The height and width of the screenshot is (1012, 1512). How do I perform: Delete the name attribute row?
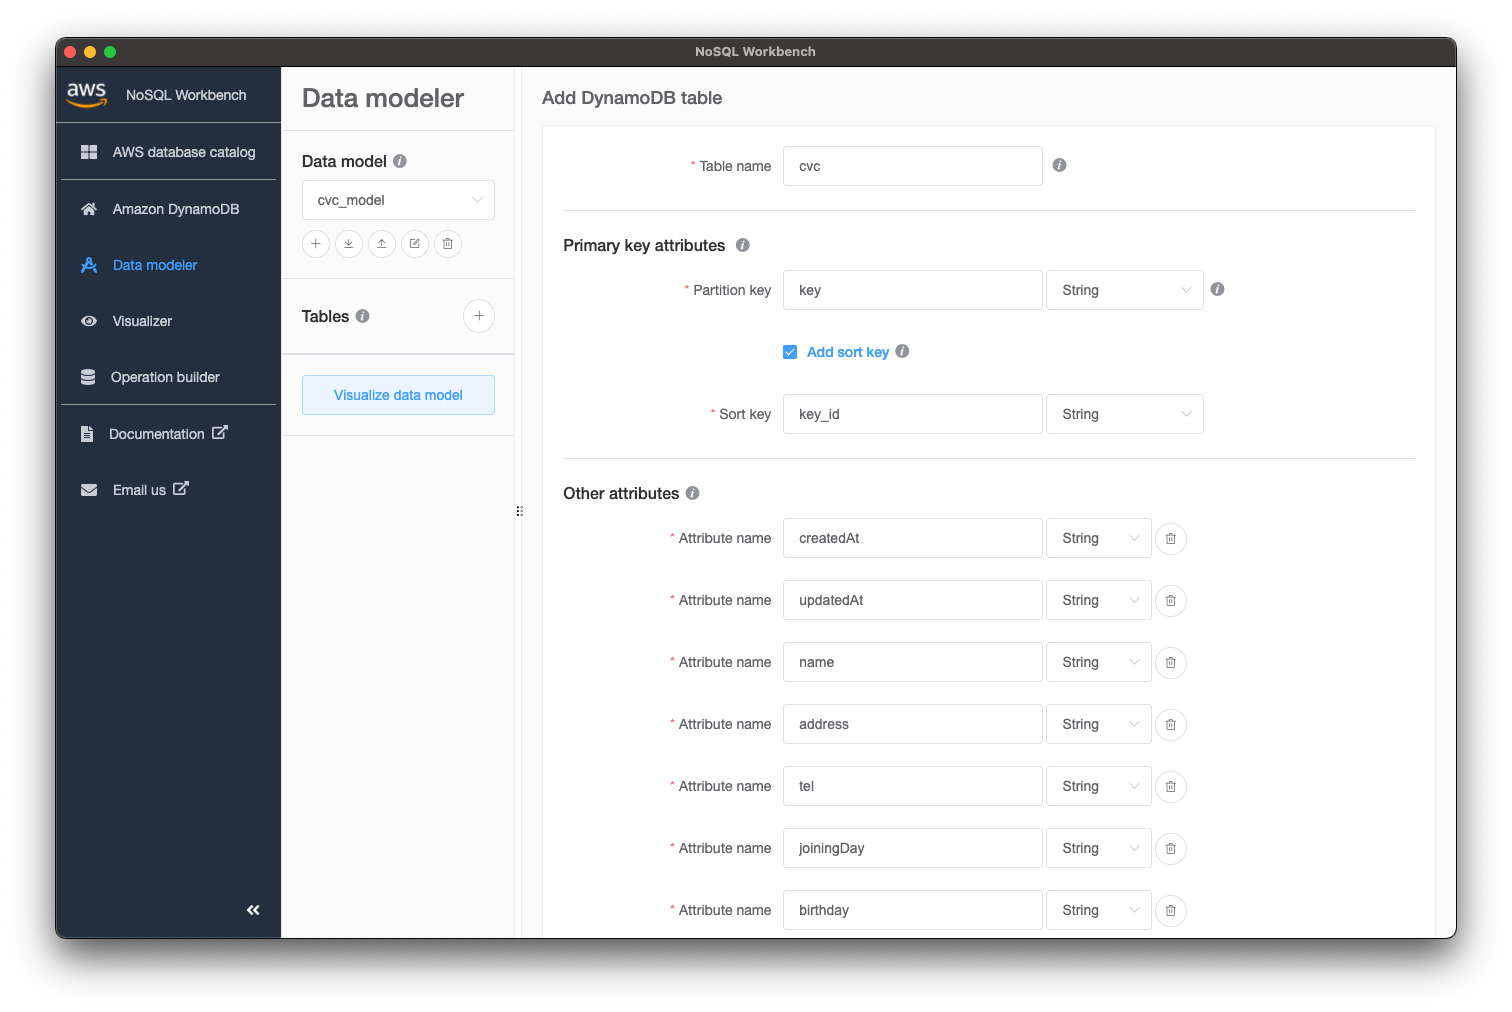[1171, 663]
